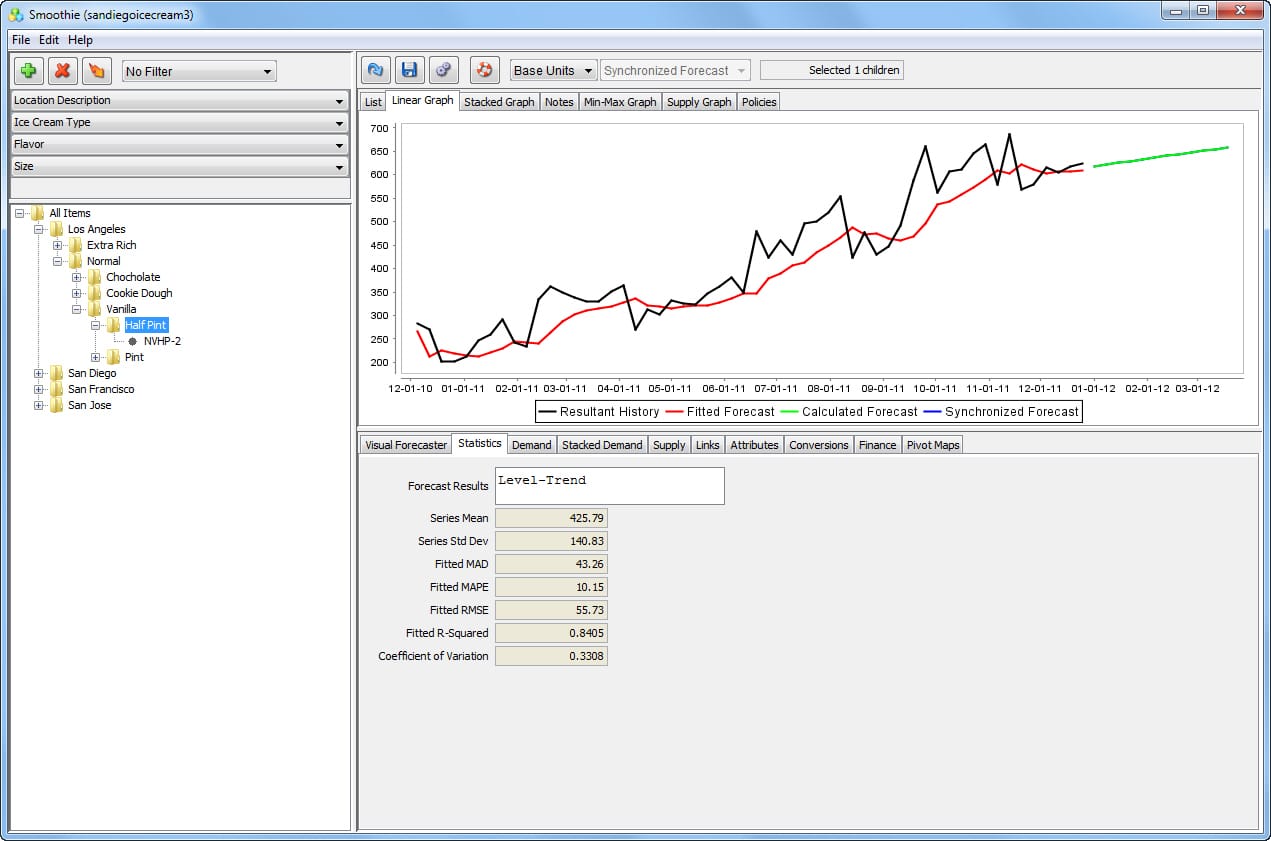1271x841 pixels.
Task: Open the Flavor dropdown
Action: (x=179, y=144)
